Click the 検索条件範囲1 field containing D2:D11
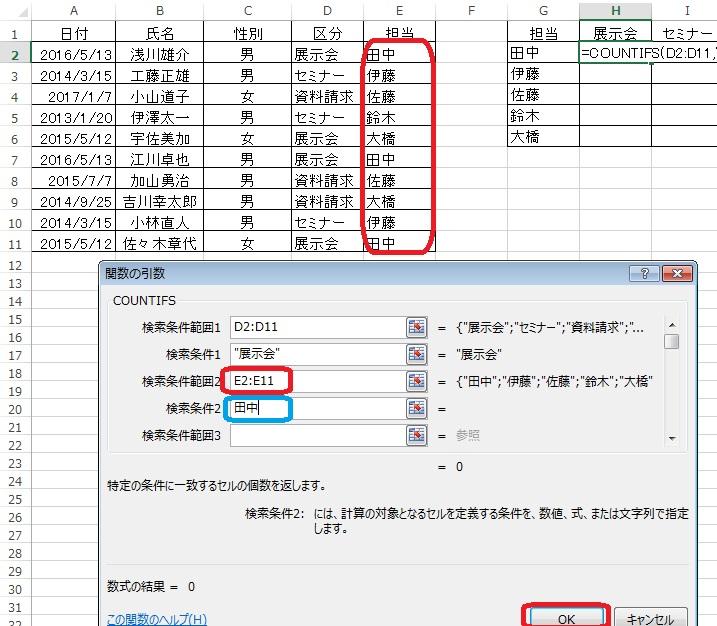Viewport: 717px width, 626px height. (x=315, y=327)
